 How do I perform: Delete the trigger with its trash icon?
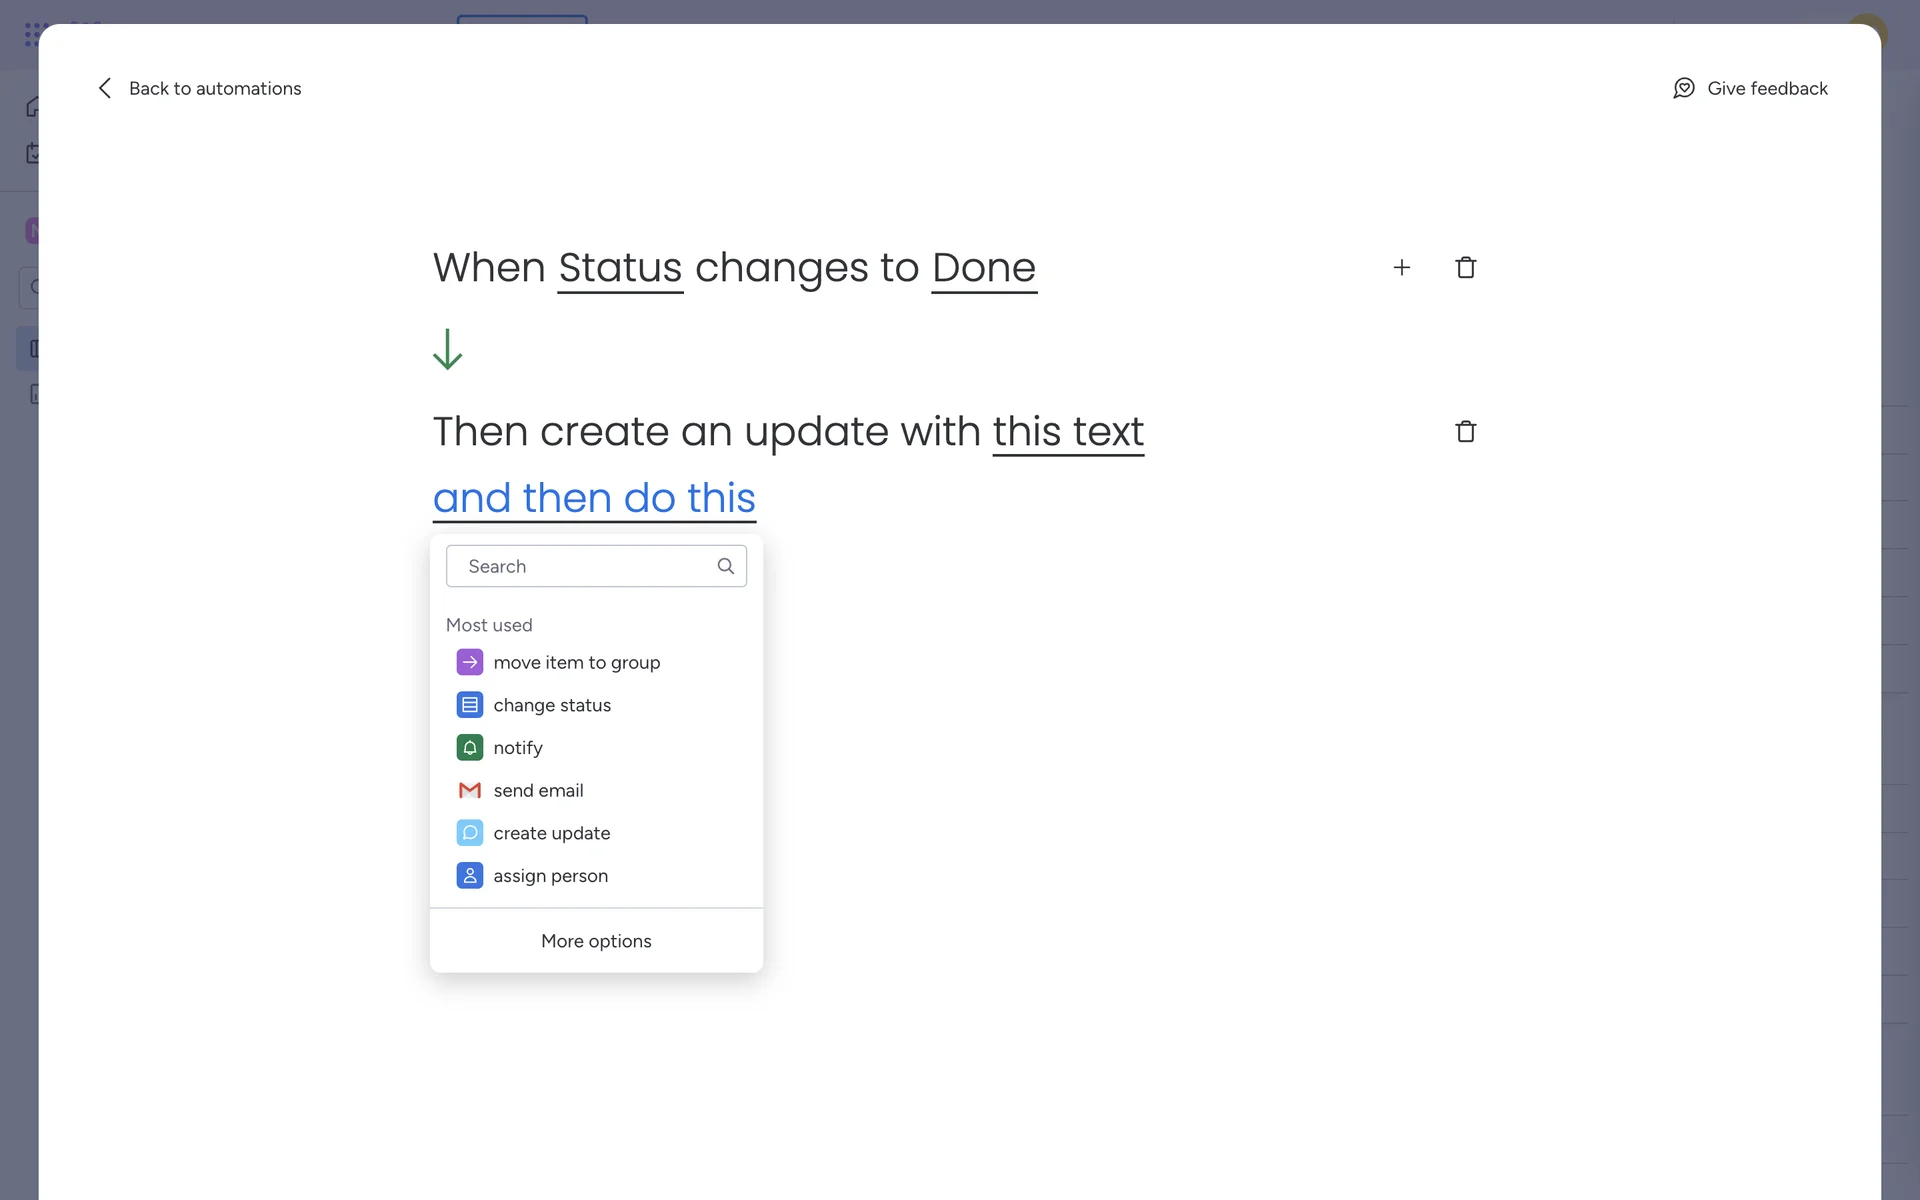[x=1465, y=267]
